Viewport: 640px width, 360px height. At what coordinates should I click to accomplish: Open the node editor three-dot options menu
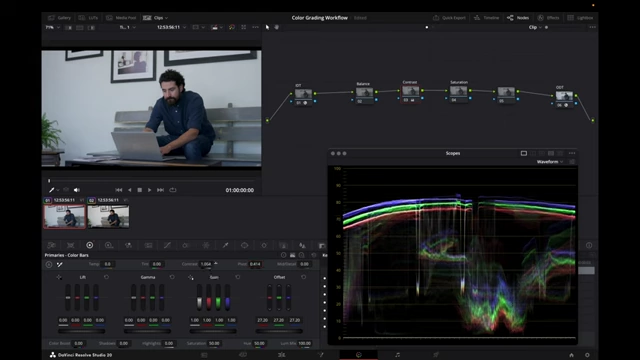point(592,27)
